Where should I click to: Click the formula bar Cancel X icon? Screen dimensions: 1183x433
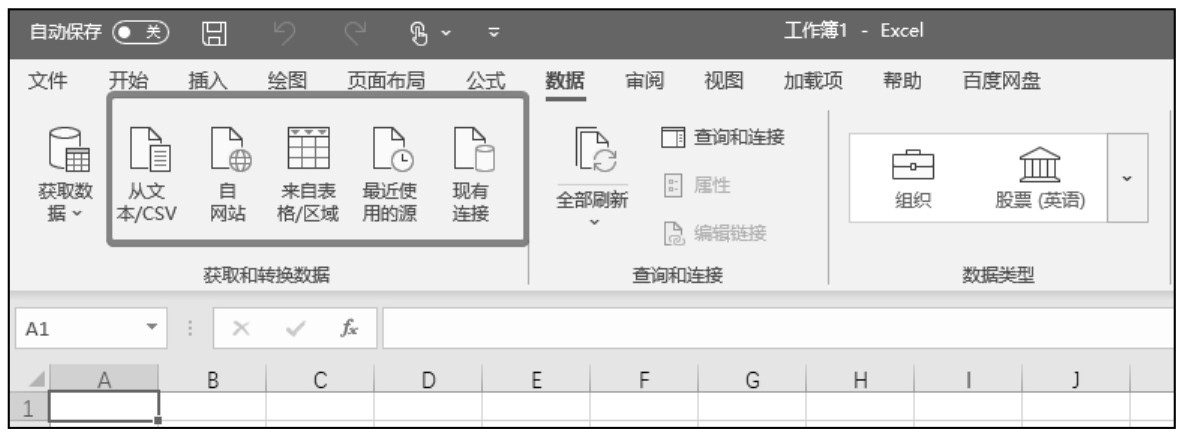click(x=241, y=328)
